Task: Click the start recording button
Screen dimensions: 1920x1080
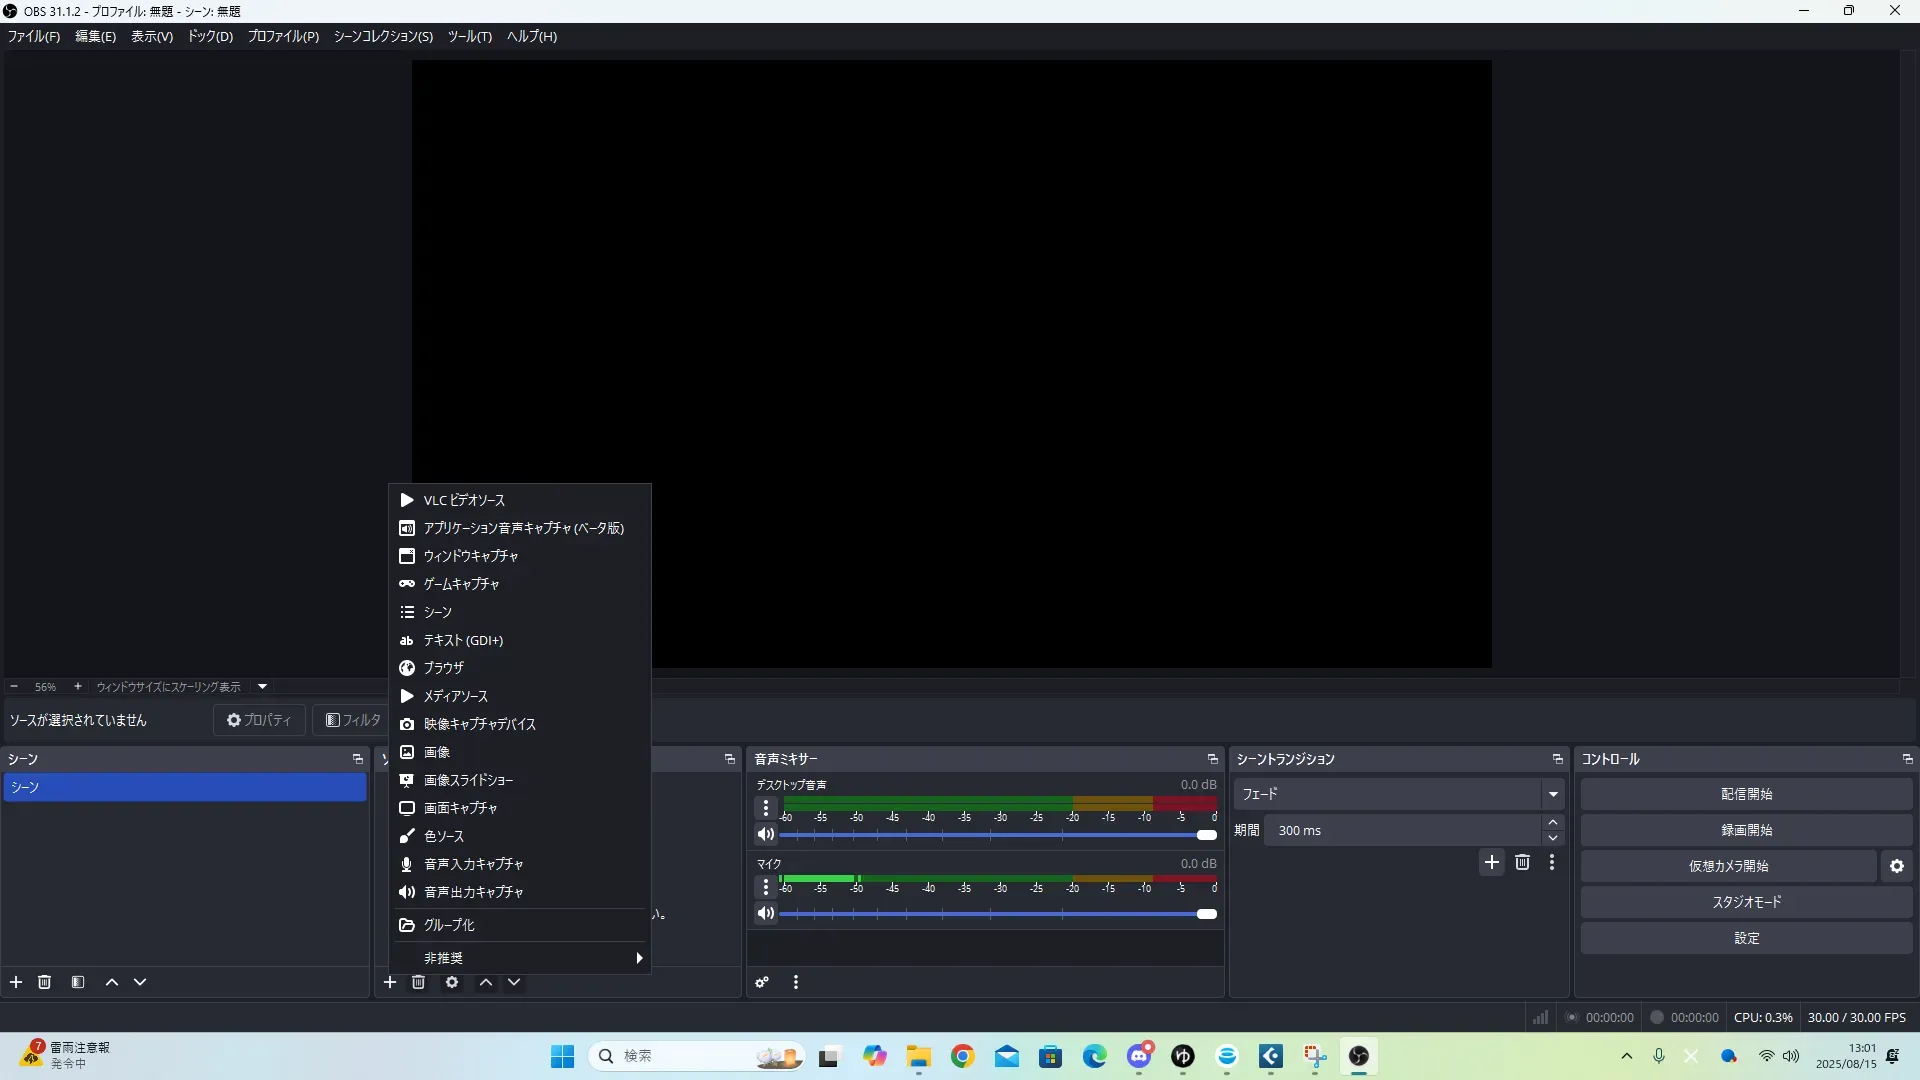Action: click(1746, 831)
